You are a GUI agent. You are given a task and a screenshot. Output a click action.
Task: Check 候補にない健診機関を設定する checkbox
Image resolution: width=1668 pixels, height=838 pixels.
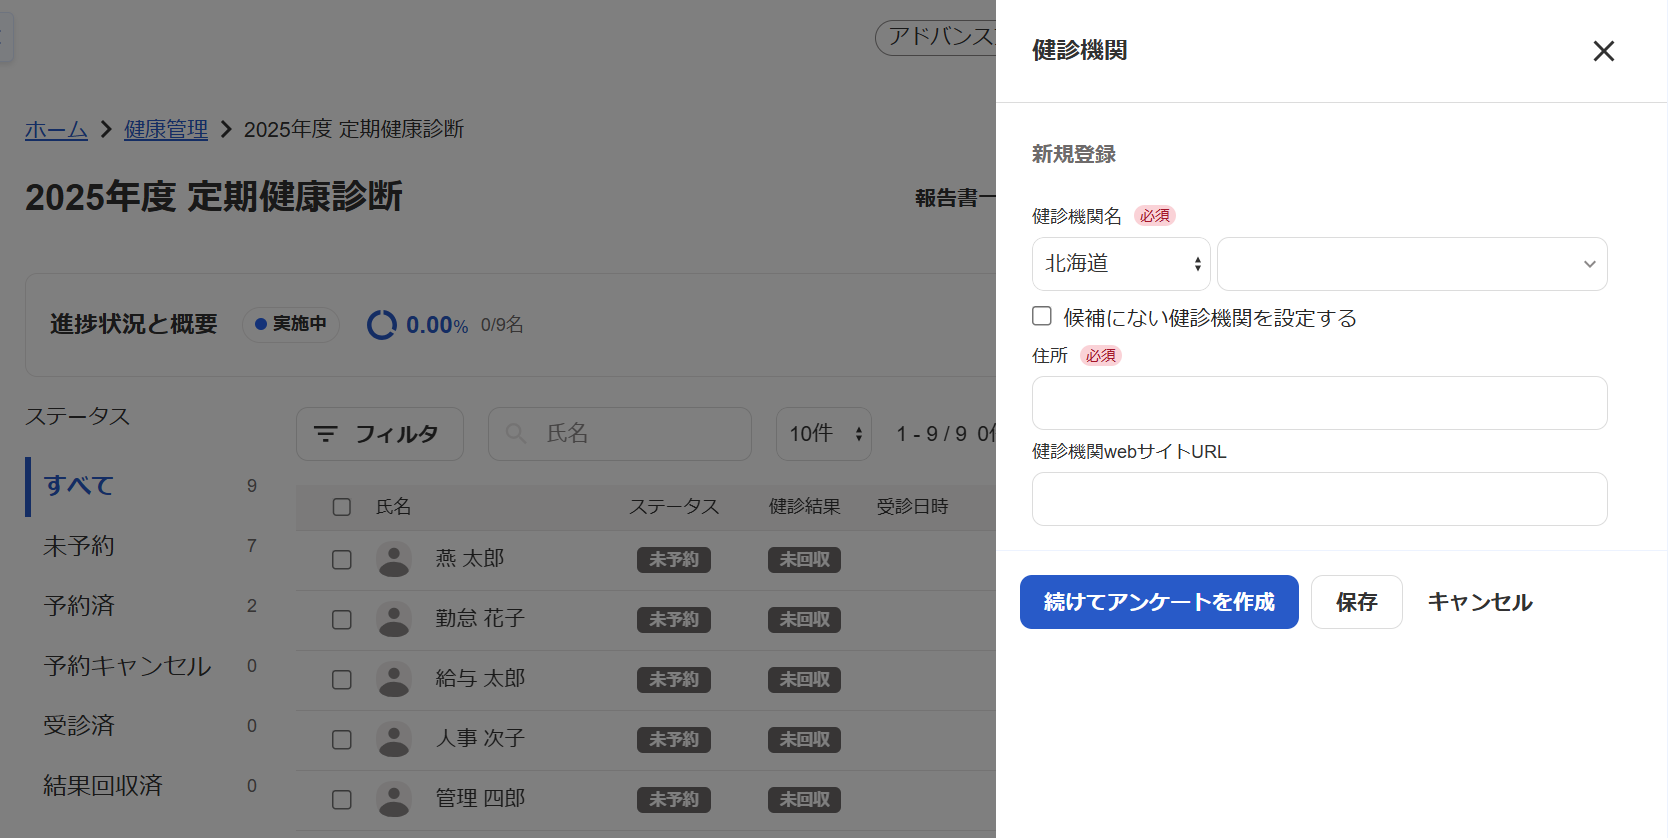[x=1042, y=316]
